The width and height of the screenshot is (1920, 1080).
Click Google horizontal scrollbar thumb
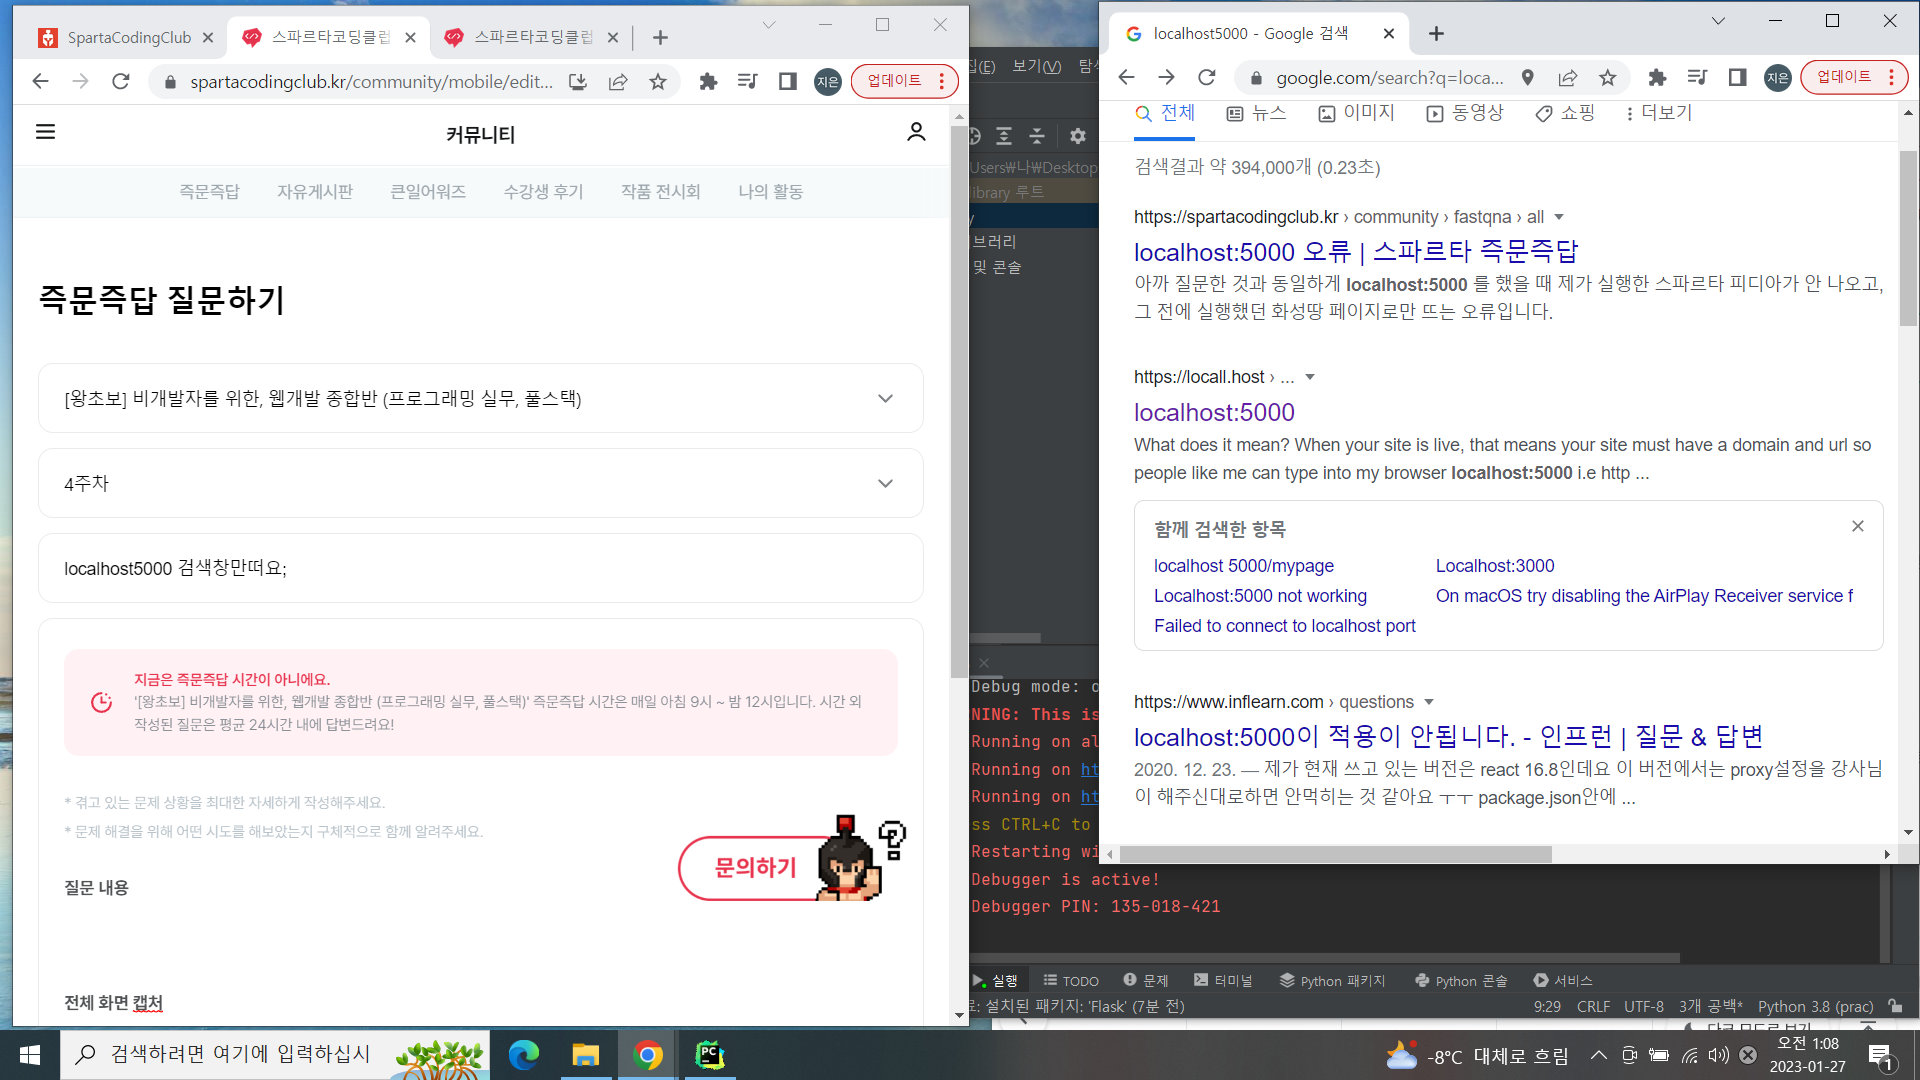pos(1336,855)
